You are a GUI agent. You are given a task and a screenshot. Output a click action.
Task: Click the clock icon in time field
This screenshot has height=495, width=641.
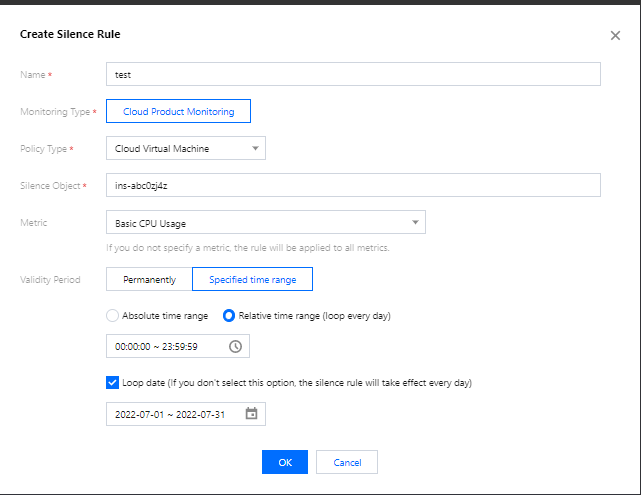pos(235,346)
